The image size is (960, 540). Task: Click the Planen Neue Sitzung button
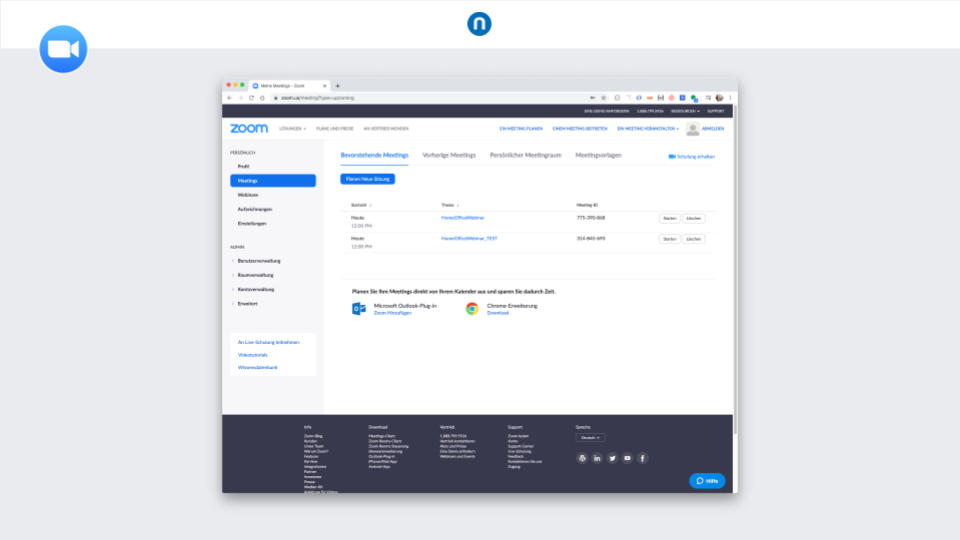(368, 179)
